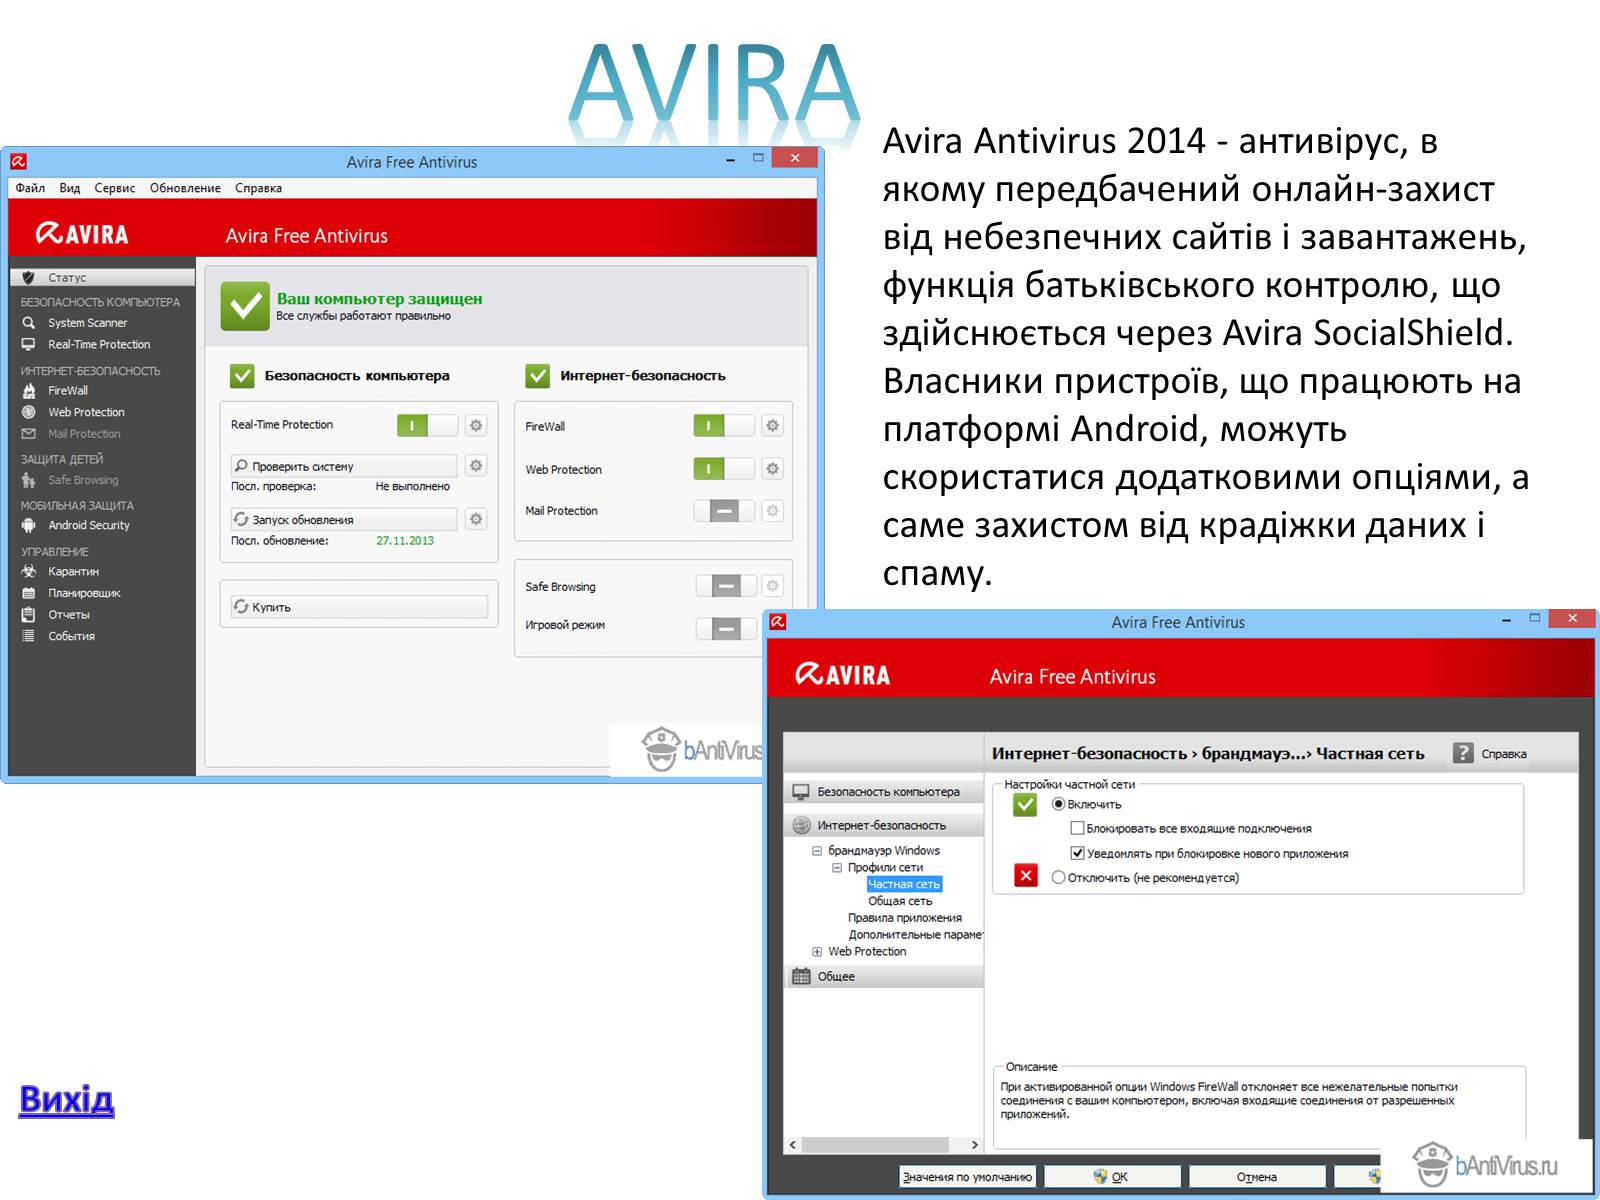Click the Проверить систему button
Viewport: 1600px width, 1200px height.
point(344,466)
